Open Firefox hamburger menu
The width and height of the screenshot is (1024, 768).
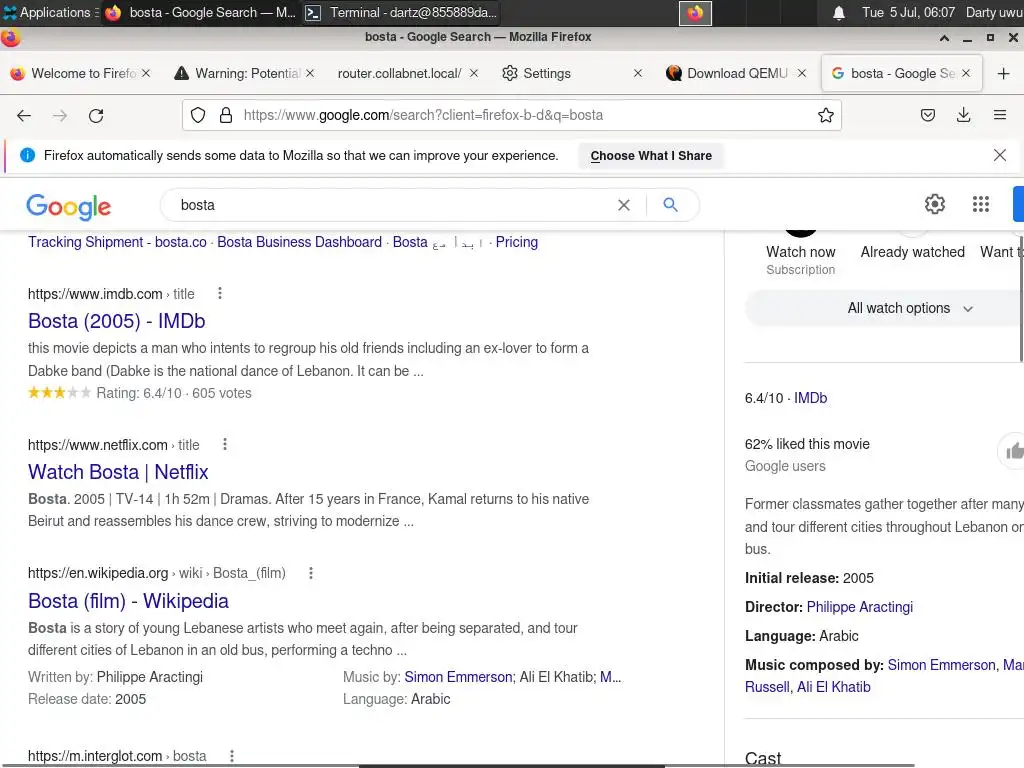coord(999,116)
